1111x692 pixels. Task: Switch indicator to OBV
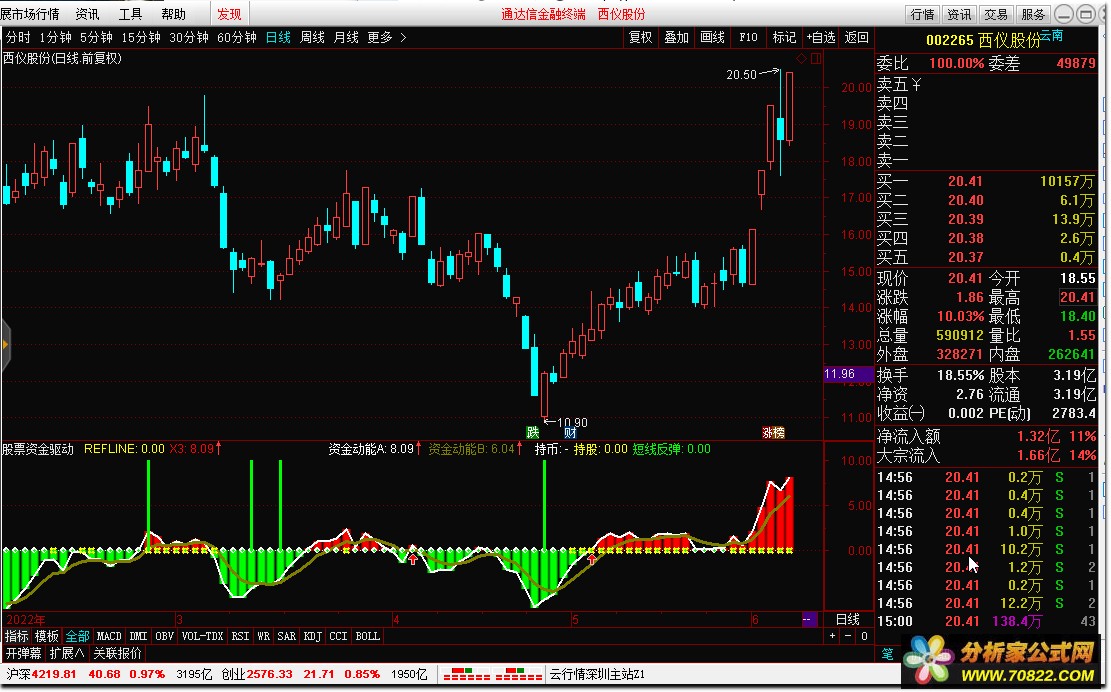tap(164, 636)
